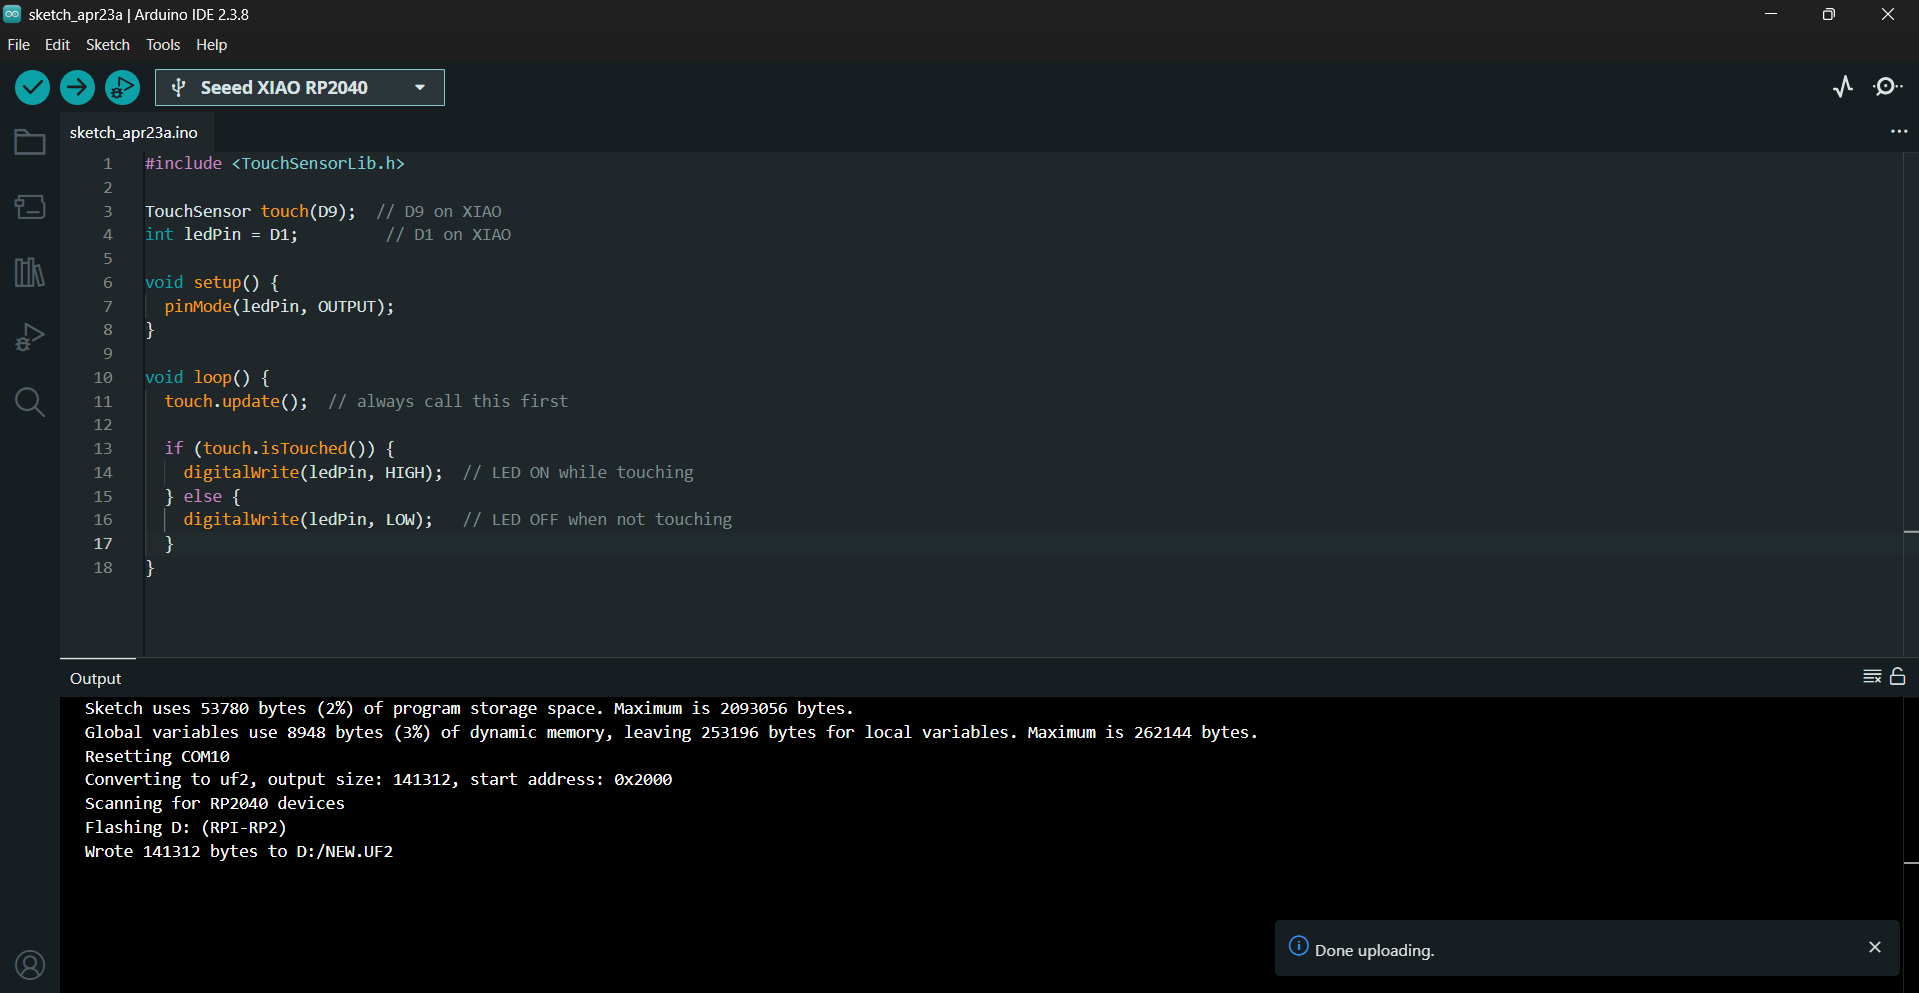The image size is (1919, 993).
Task: Click line number 13 in the gutter
Action: tap(103, 449)
